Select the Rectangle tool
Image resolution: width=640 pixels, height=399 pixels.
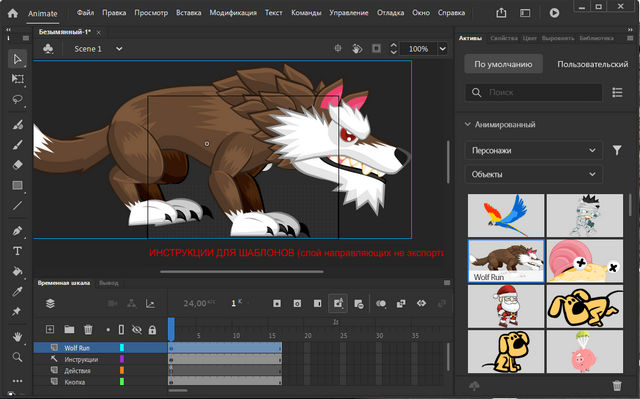tap(17, 185)
